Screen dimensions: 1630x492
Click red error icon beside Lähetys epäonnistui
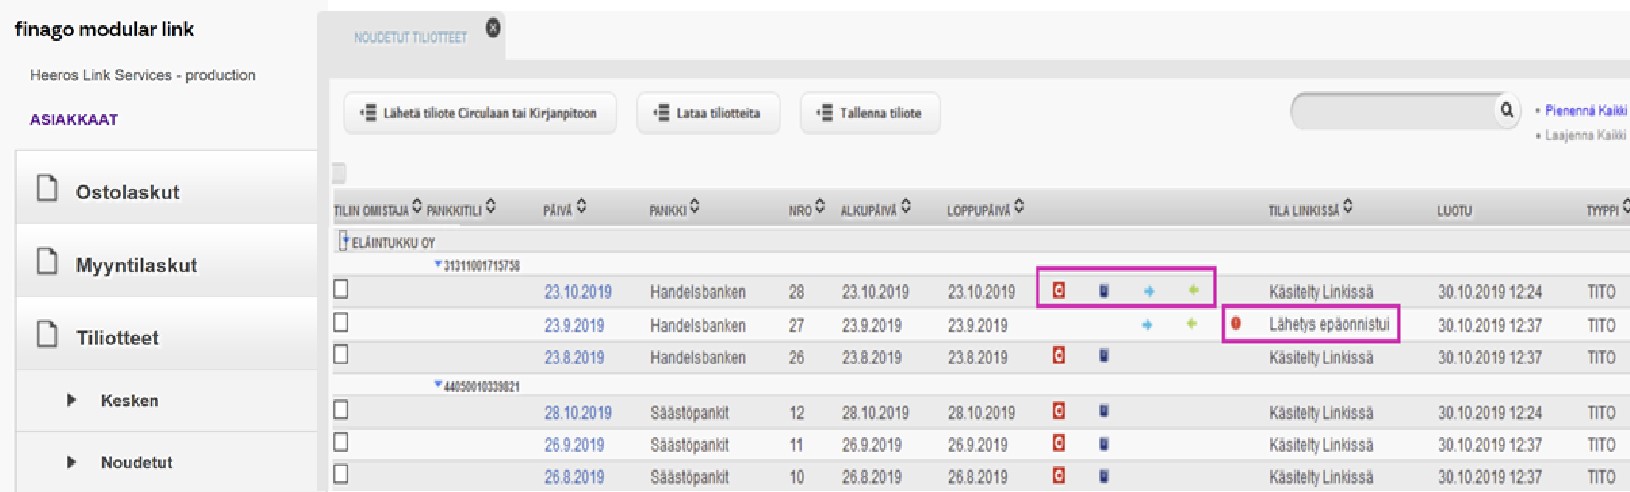point(1236,324)
